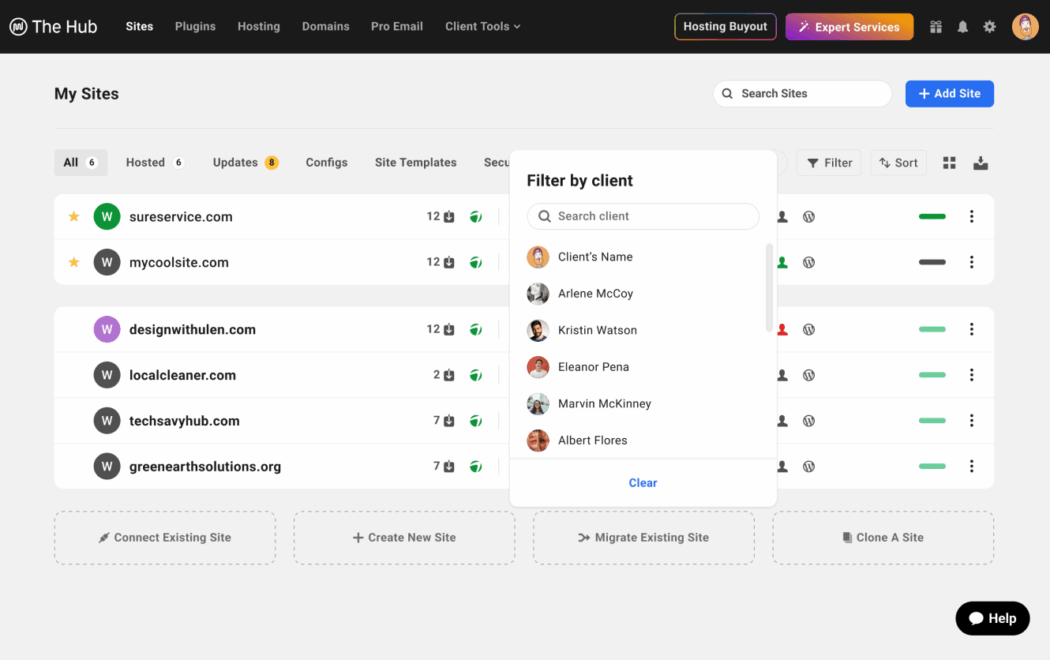This screenshot has height=660, width=1050.
Task: Click the client assignment icon for techsavyhub.com
Action: 781,420
